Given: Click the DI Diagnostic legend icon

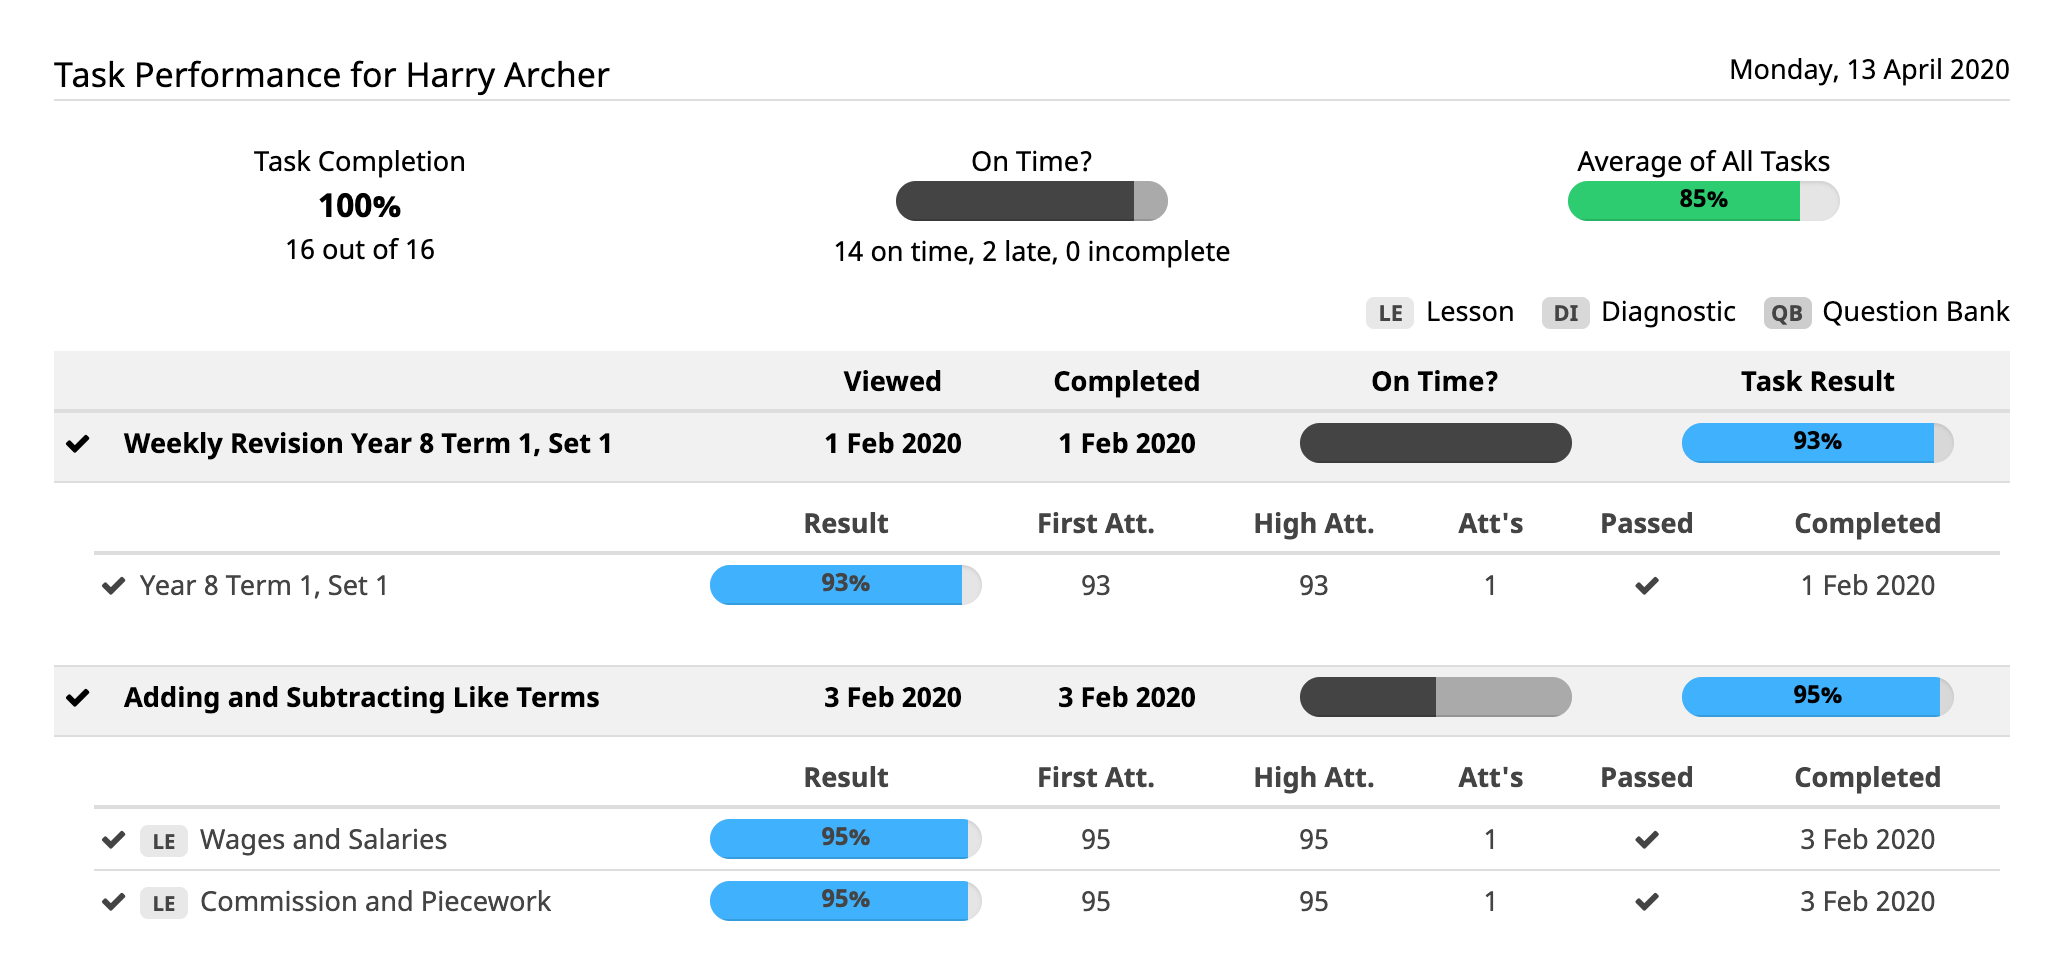Looking at the screenshot, I should click(1565, 313).
